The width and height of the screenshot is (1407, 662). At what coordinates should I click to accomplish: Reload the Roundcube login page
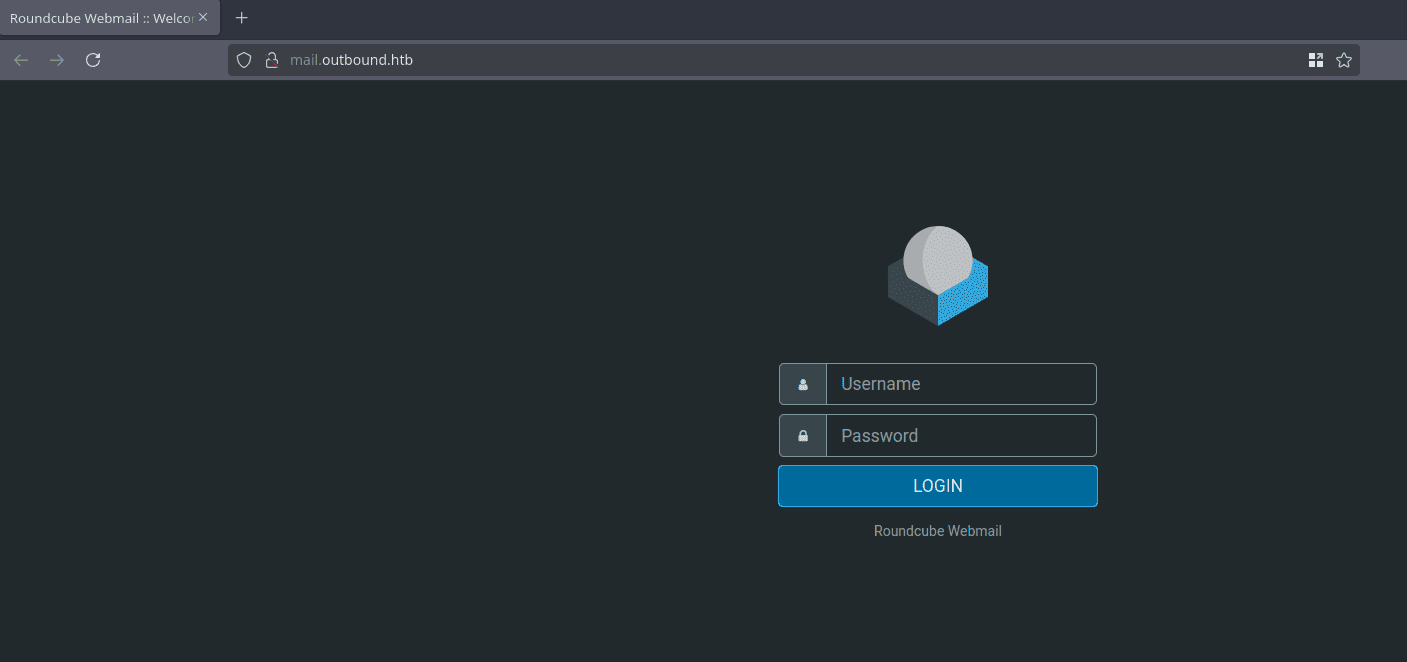[93, 60]
